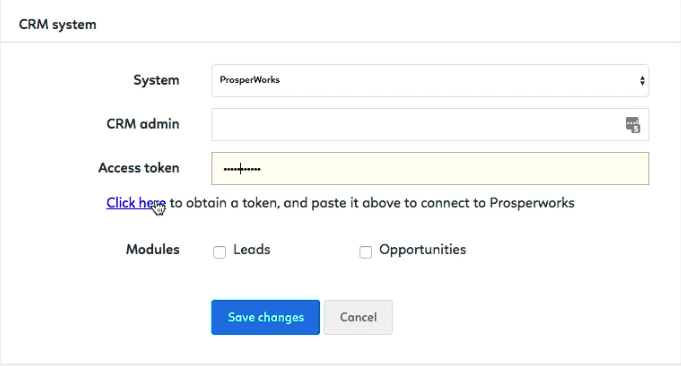Open the 'Click here' token link
Image resolution: width=681 pixels, height=366 pixels.
pyautogui.click(x=136, y=203)
